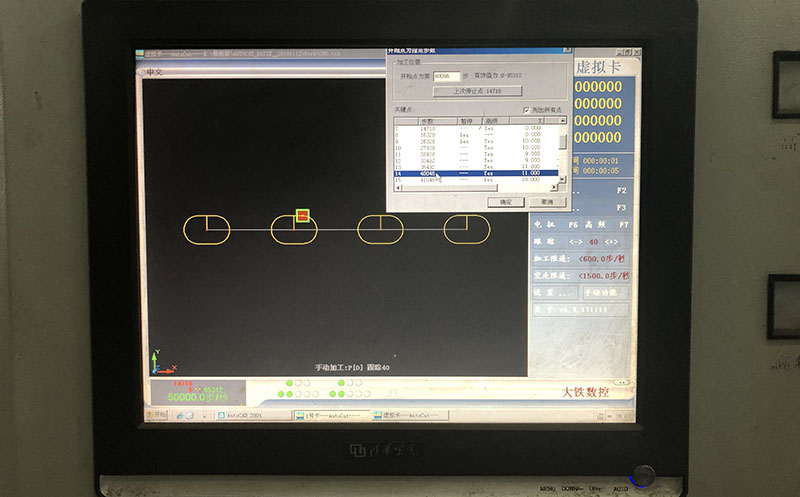This screenshot has width=800, height=497.
Task: Click the red-green cutting position marker
Action: click(302, 215)
